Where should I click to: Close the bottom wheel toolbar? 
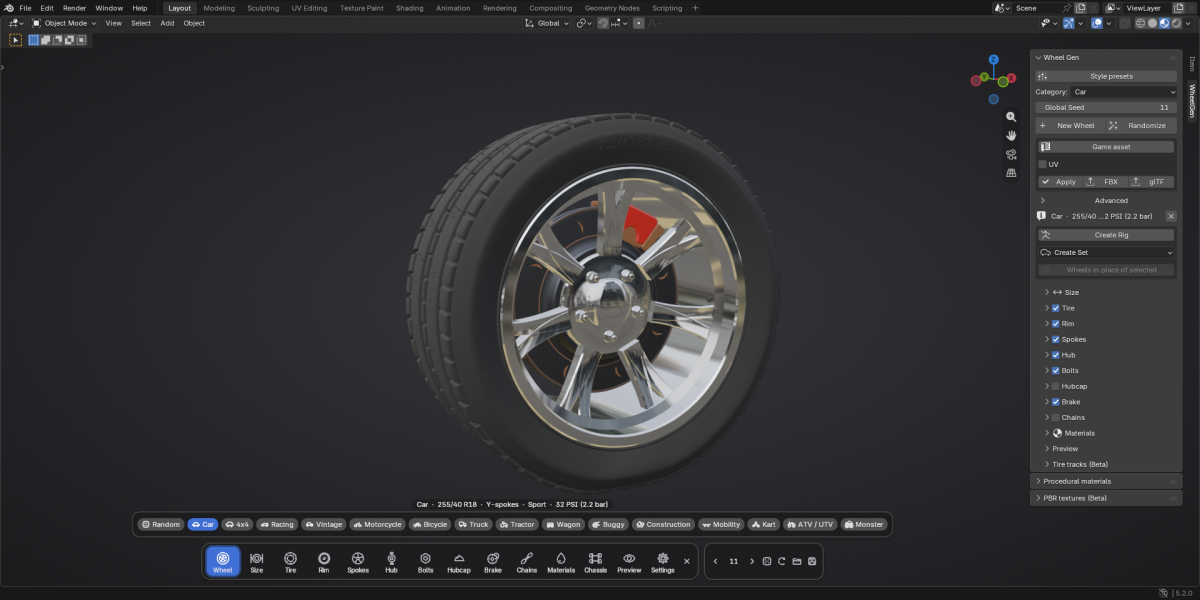(x=687, y=561)
